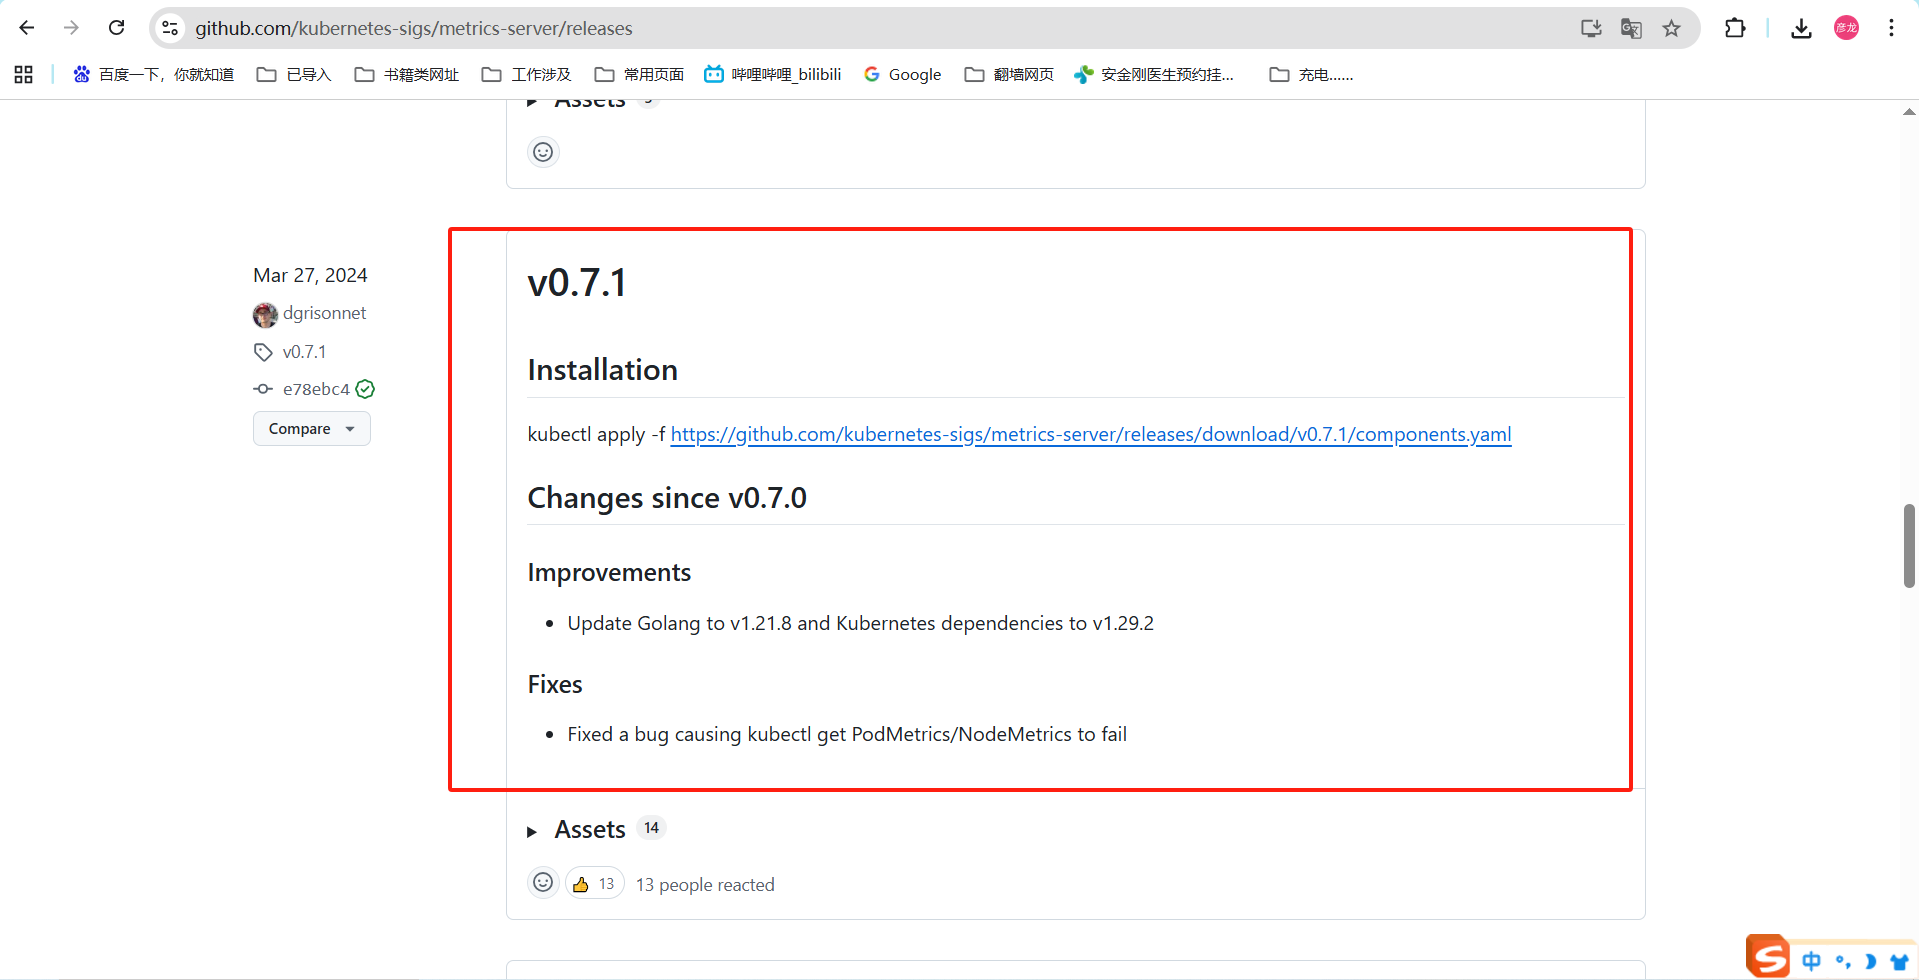Click dgrisonnet's avatar image
Image resolution: width=1919 pixels, height=980 pixels.
[x=265, y=315]
